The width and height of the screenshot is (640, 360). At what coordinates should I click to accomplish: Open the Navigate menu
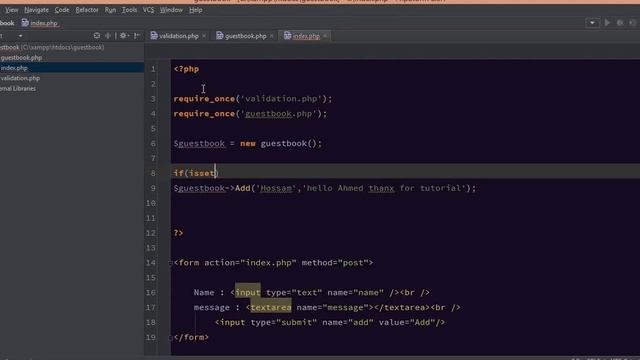(36, 10)
